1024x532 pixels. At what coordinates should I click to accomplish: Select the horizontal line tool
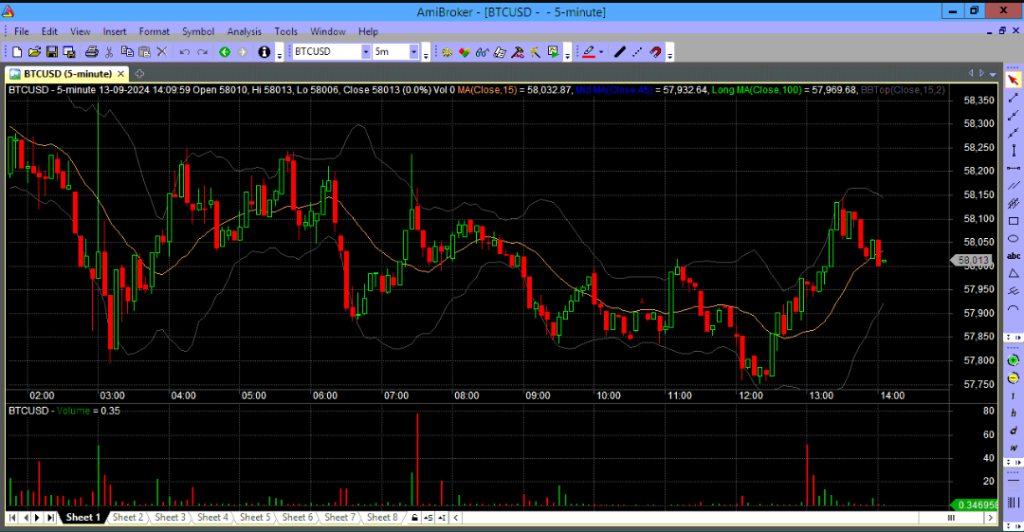[x=1013, y=168]
